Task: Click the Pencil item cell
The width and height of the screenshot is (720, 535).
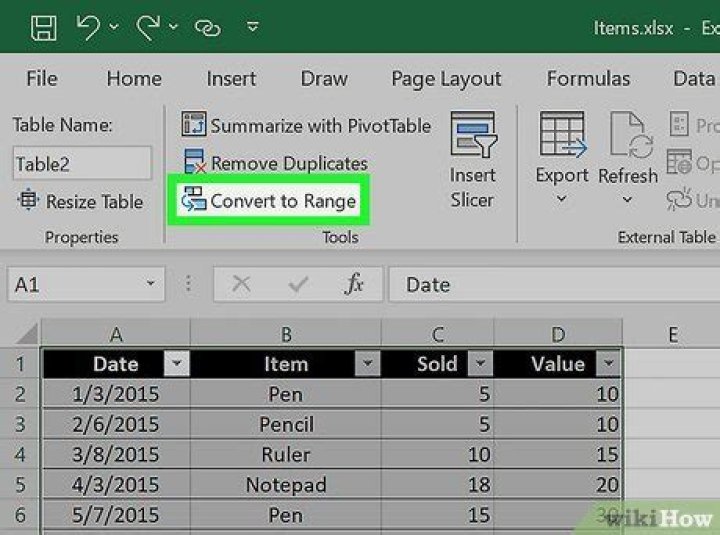Action: click(x=286, y=424)
